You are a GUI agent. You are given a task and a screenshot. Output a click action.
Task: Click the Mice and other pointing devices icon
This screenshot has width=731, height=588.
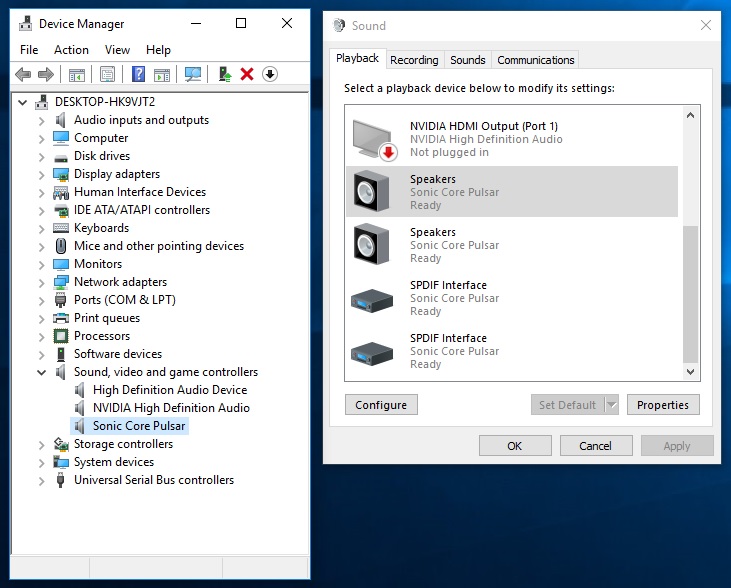coord(61,246)
